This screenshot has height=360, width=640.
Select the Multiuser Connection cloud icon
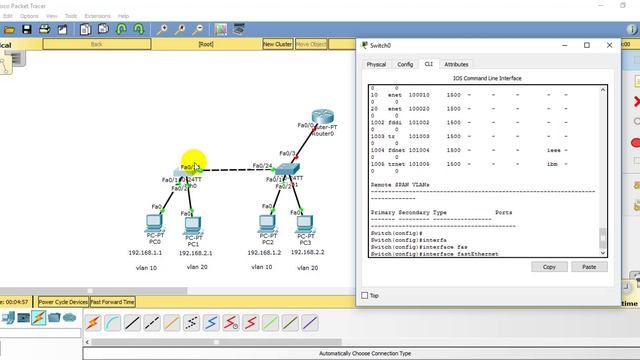[69, 318]
